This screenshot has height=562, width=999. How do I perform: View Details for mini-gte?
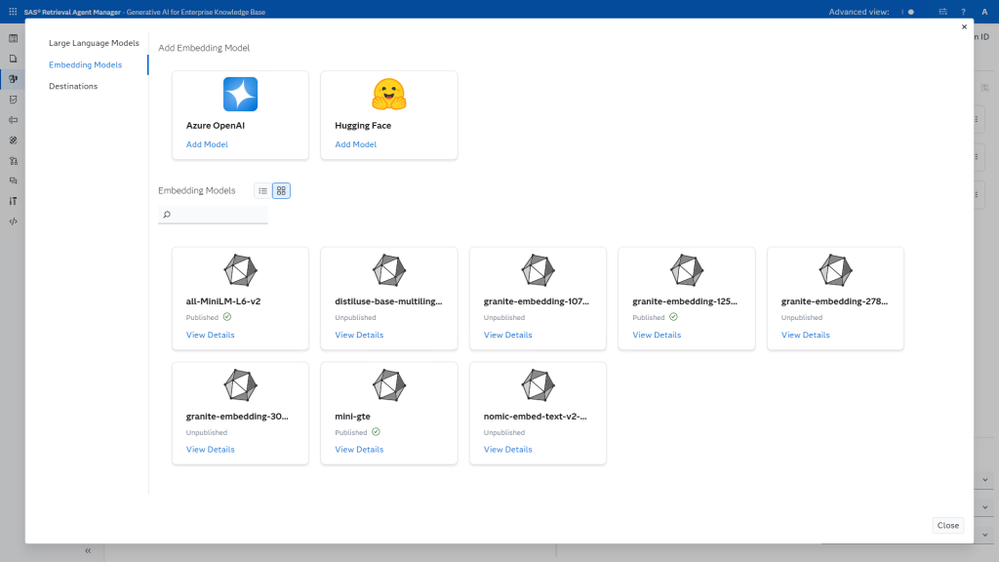(x=359, y=449)
